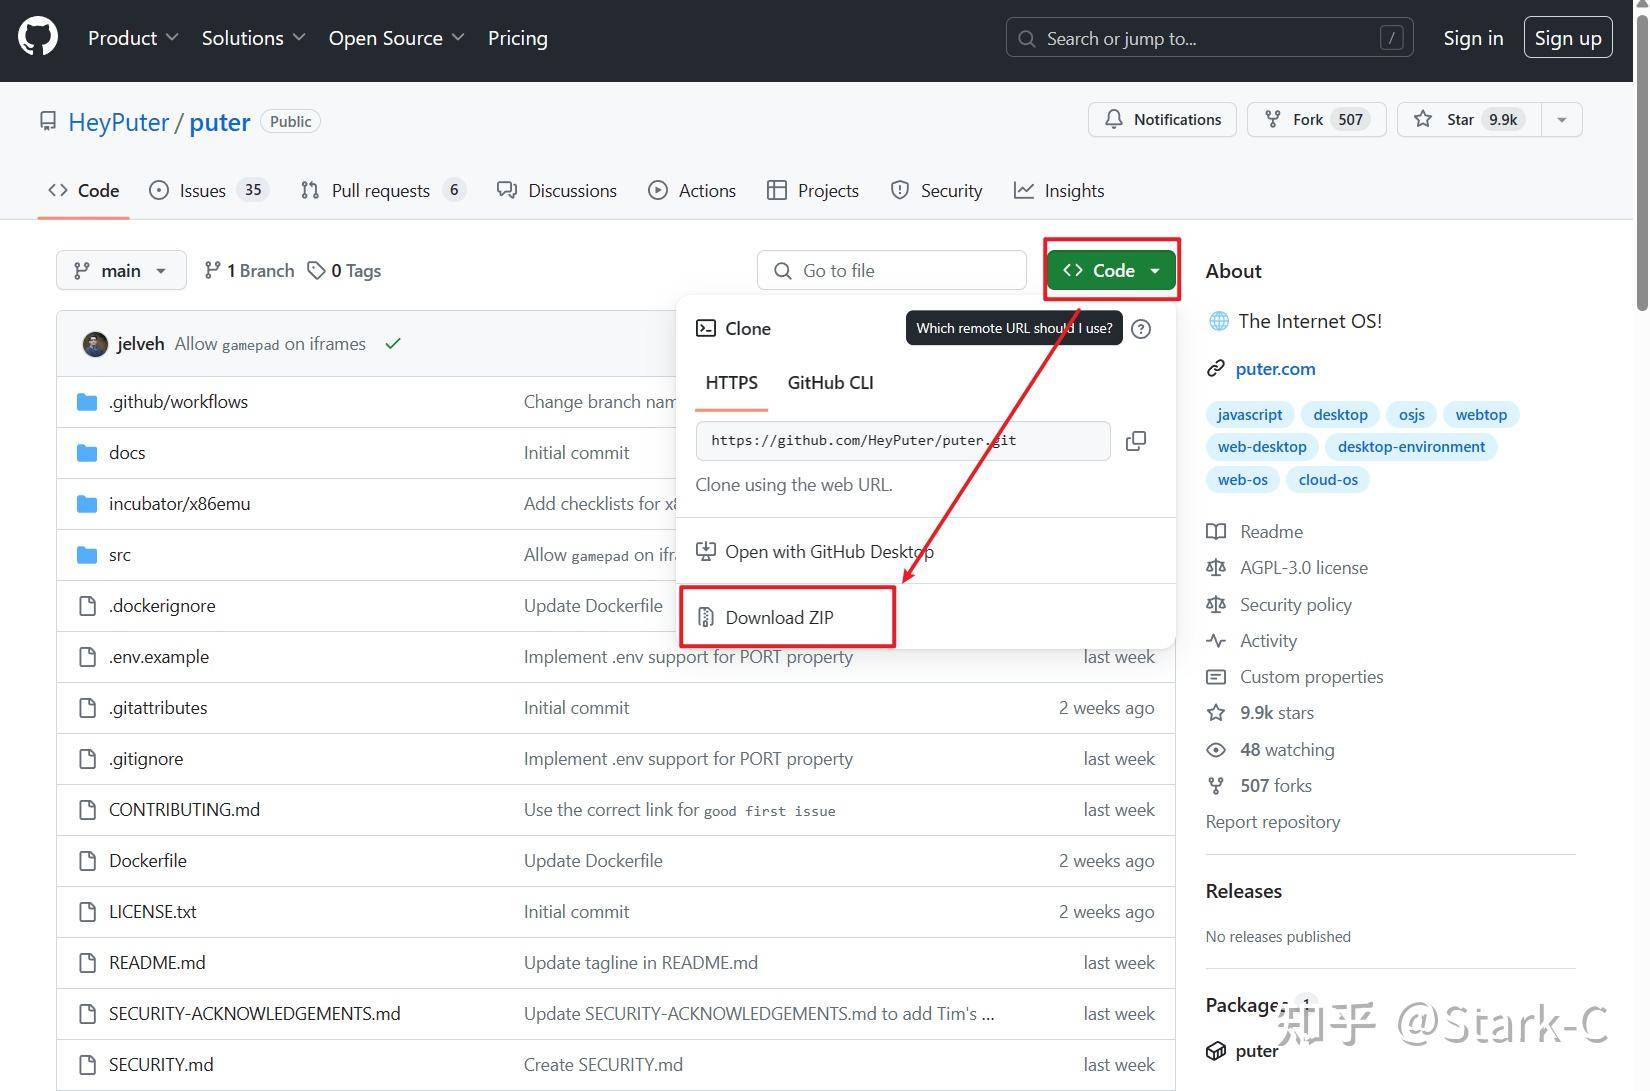The image size is (1650, 1091).
Task: Star the puter repository
Action: coord(1470,120)
